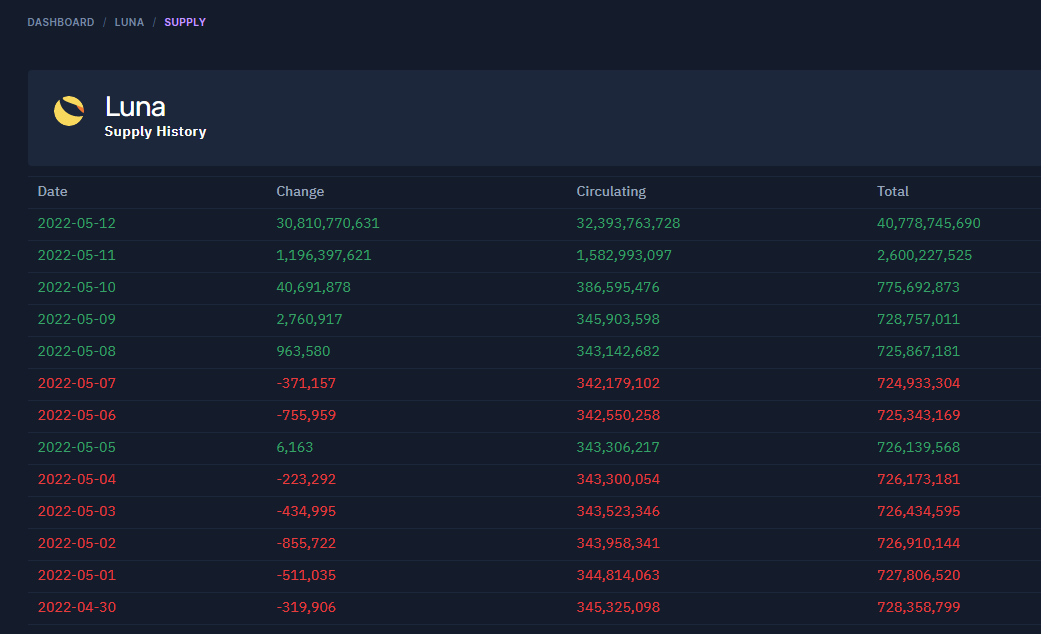This screenshot has width=1041, height=634.
Task: Select the date 2022-05-05
Action: coord(76,447)
